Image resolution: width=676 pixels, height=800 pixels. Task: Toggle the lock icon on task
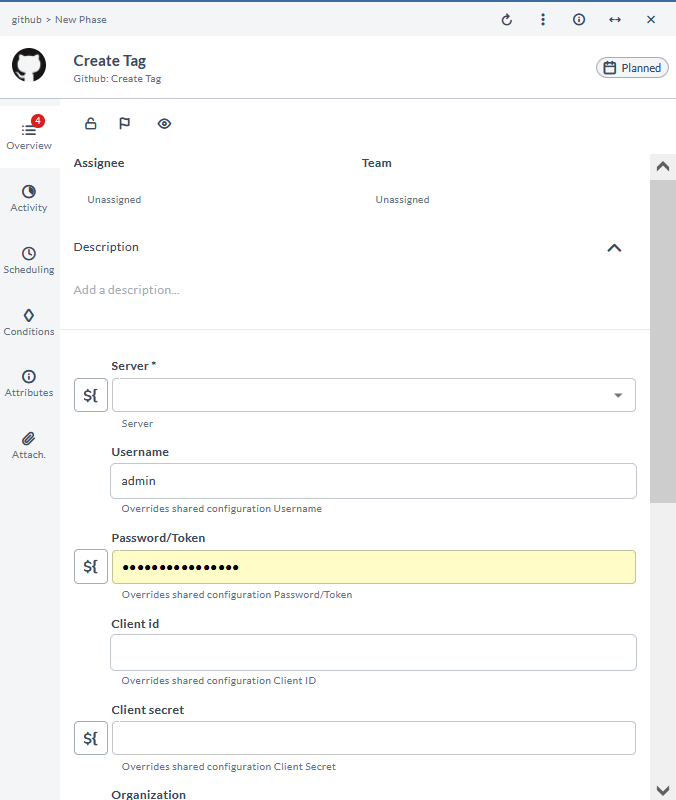pyautogui.click(x=91, y=124)
